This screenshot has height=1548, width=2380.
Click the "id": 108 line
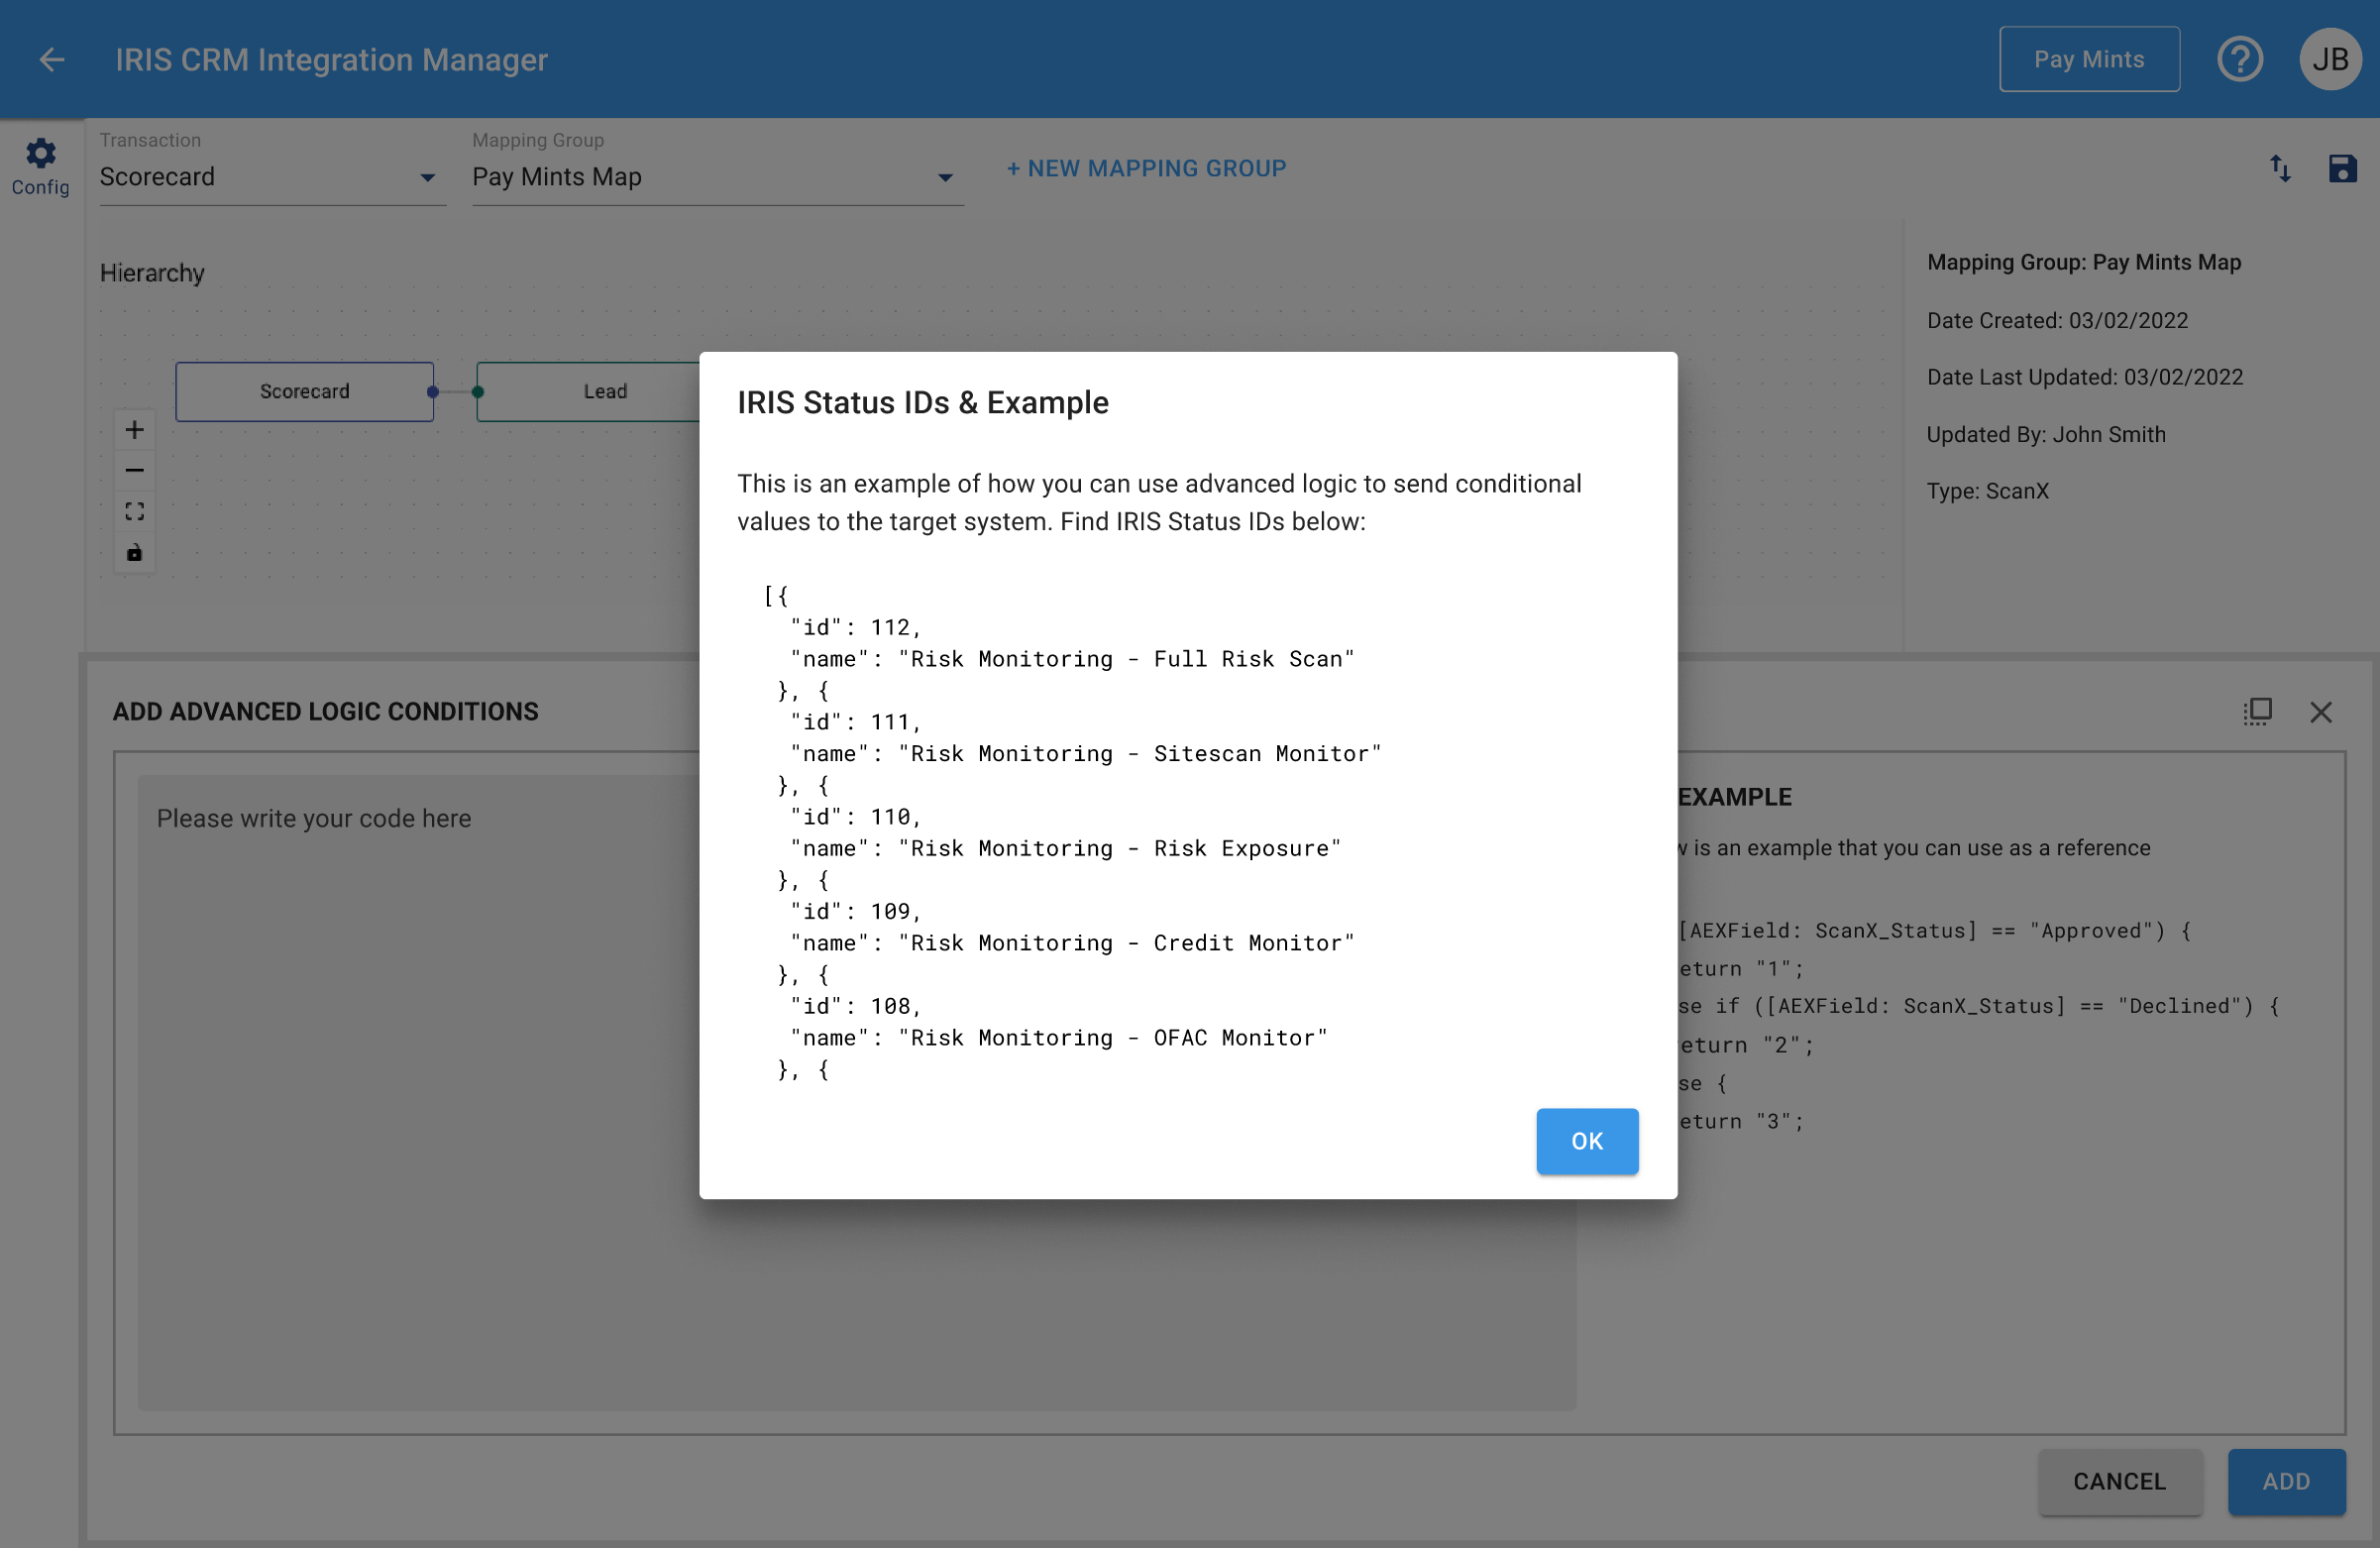pos(855,1006)
